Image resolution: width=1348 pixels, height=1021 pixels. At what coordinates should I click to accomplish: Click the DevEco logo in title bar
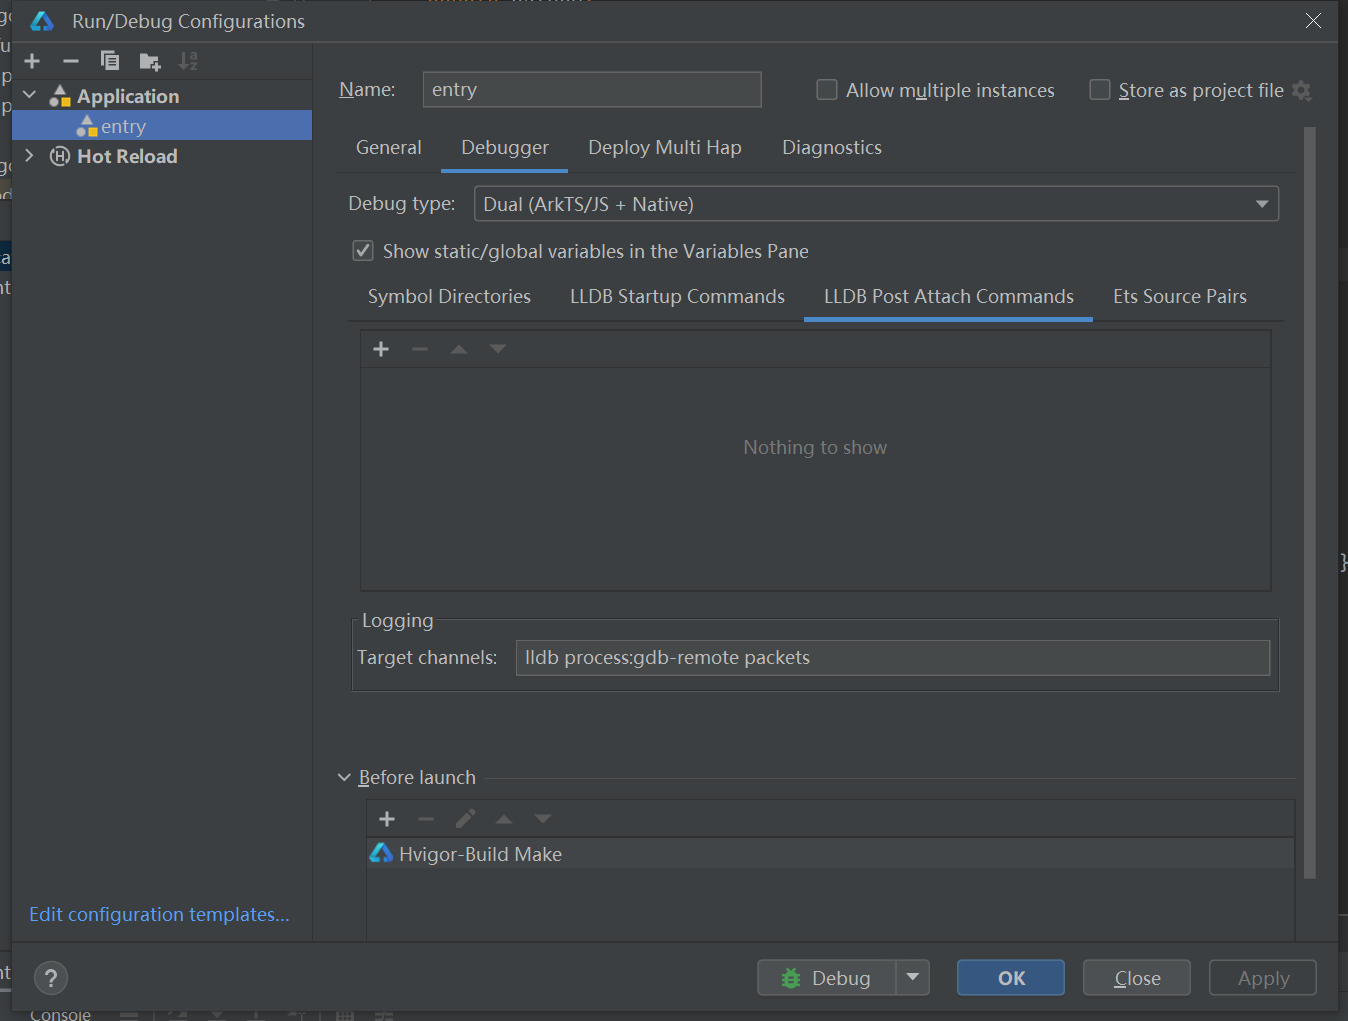click(42, 21)
